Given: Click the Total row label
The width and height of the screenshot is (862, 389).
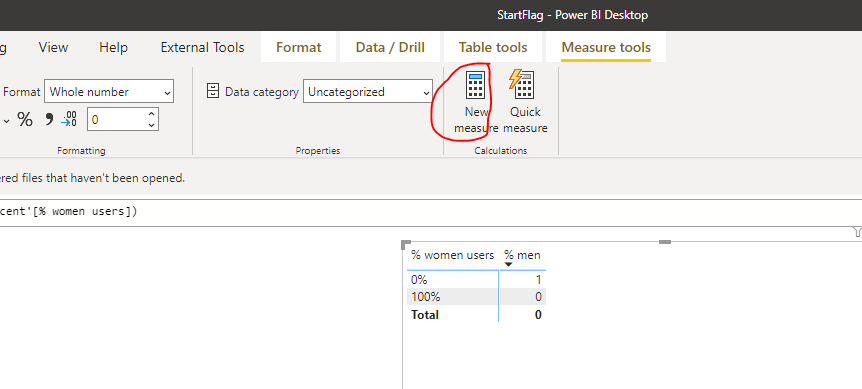Looking at the screenshot, I should [424, 315].
